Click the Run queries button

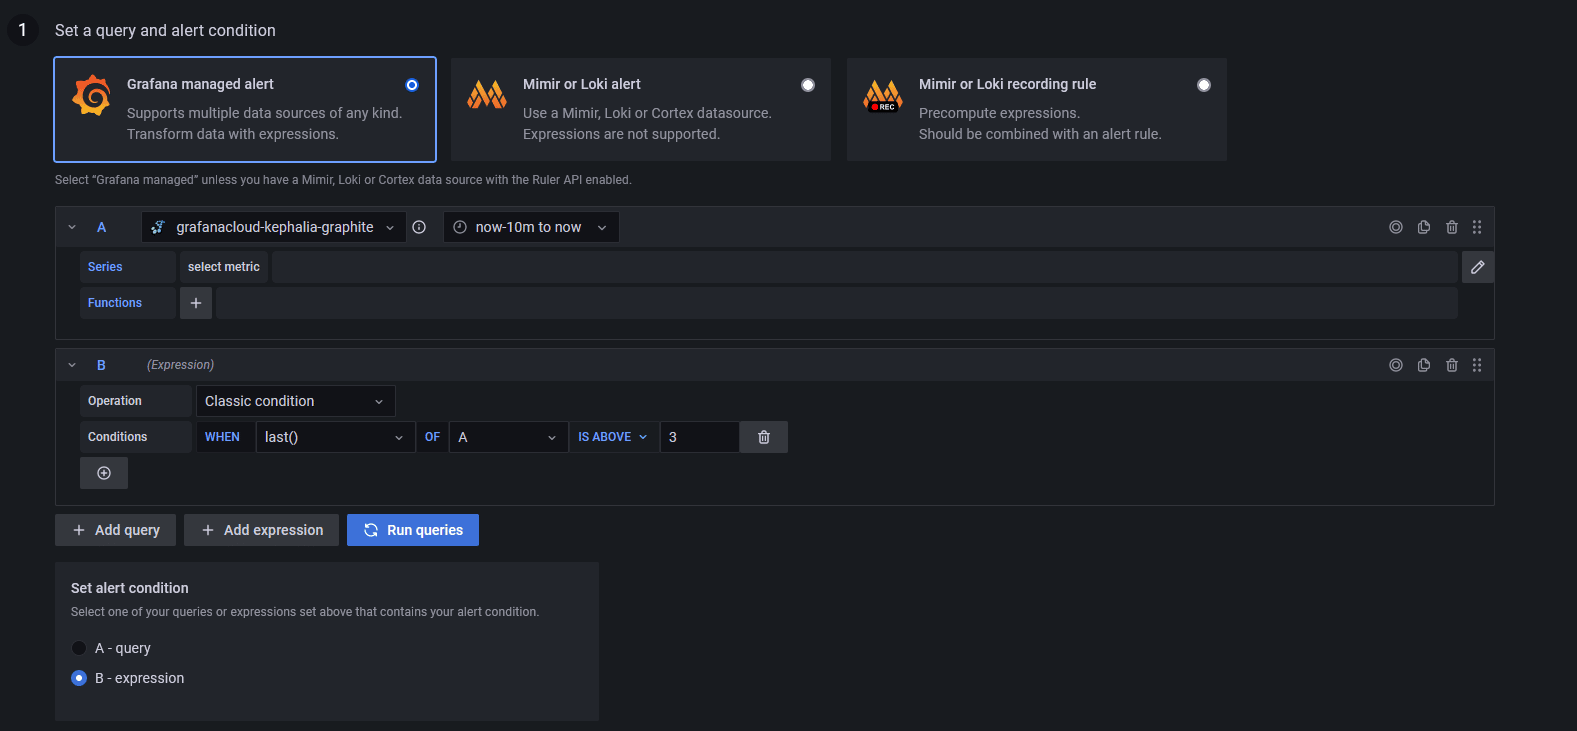point(413,530)
